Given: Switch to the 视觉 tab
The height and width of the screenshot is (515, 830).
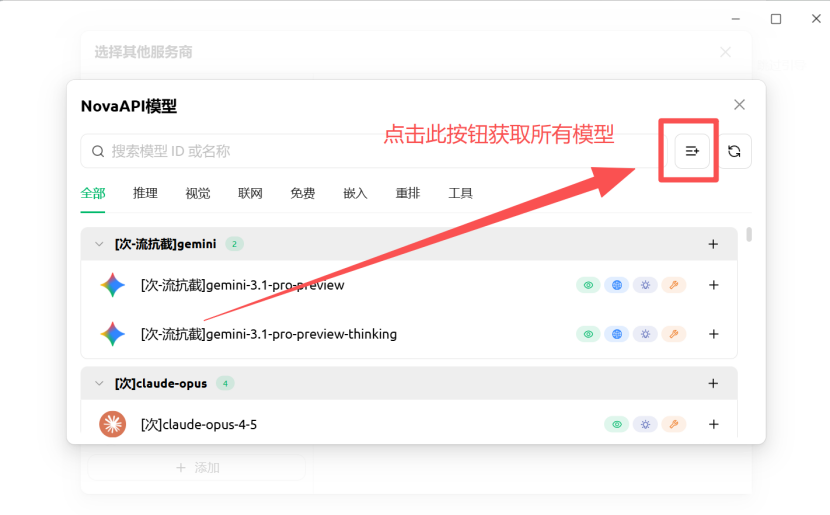Looking at the screenshot, I should (x=198, y=193).
